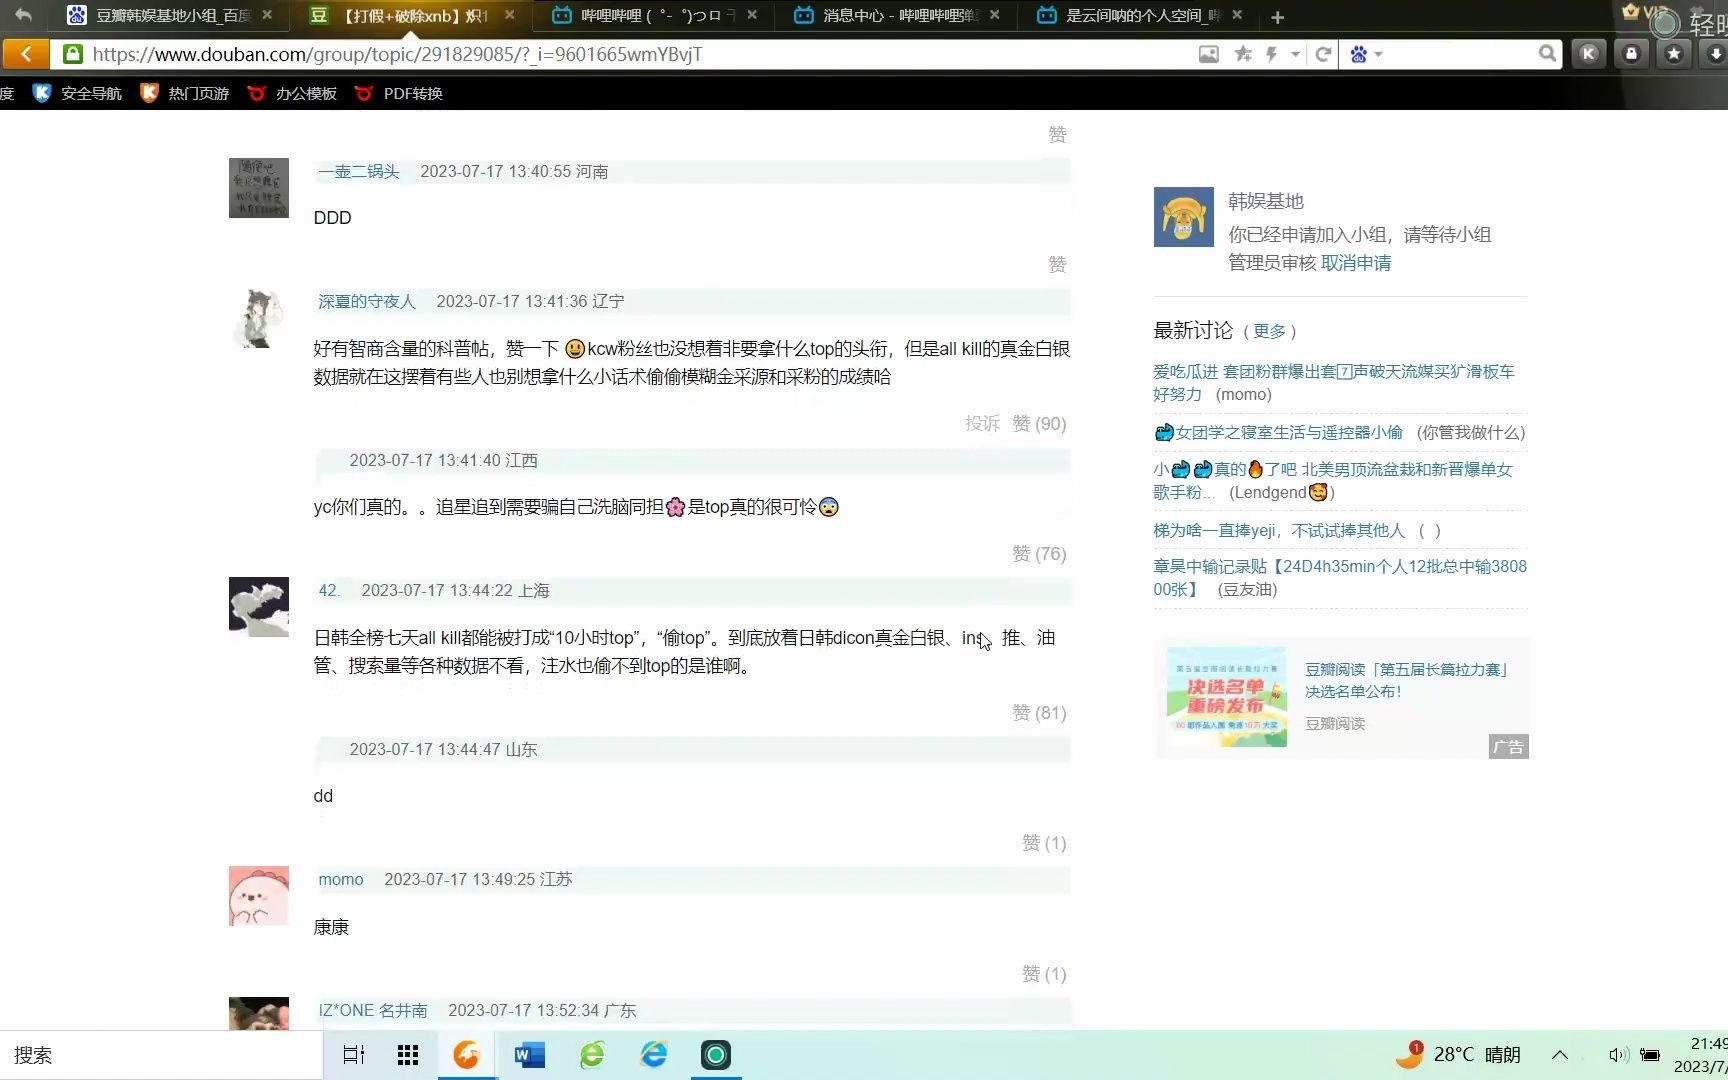Click the 决选名单重磅发布 ad image
Viewport: 1728px width, 1080px height.
[x=1227, y=697]
